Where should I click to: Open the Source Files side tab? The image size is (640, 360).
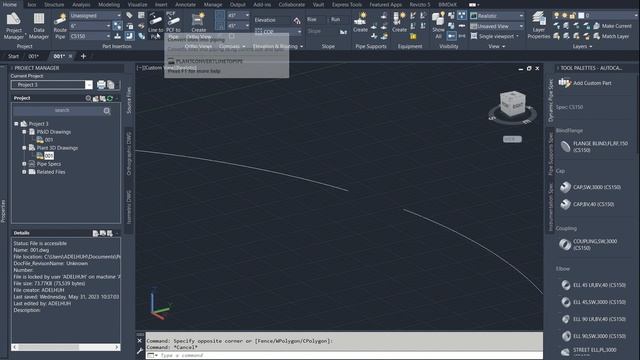click(x=129, y=100)
